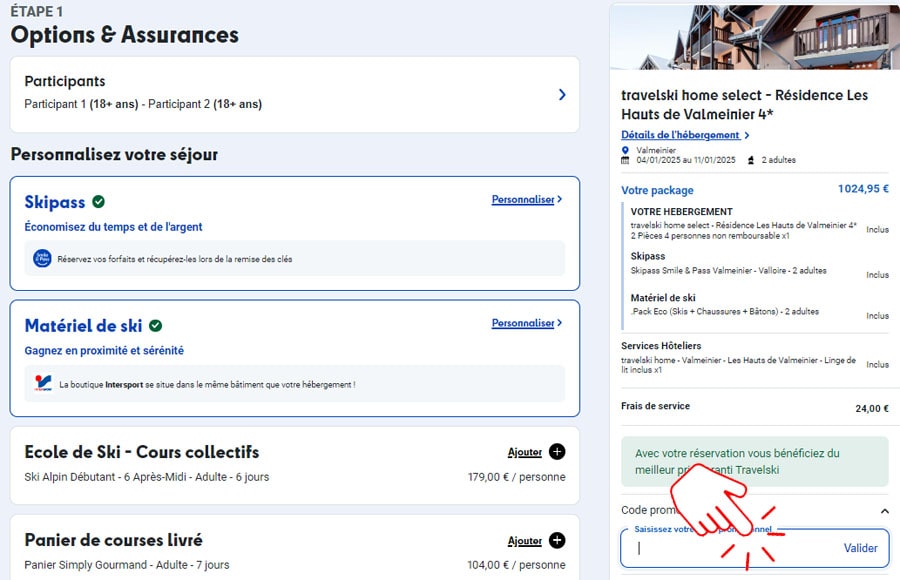Click the Ecole de Ski - Cours collectifs title
Image resolution: width=900 pixels, height=580 pixels.
pos(142,452)
